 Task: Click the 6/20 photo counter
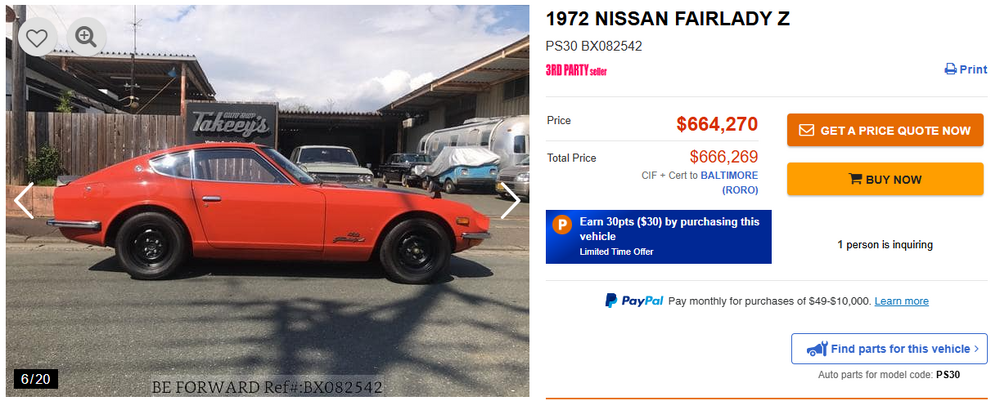pyautogui.click(x=36, y=379)
